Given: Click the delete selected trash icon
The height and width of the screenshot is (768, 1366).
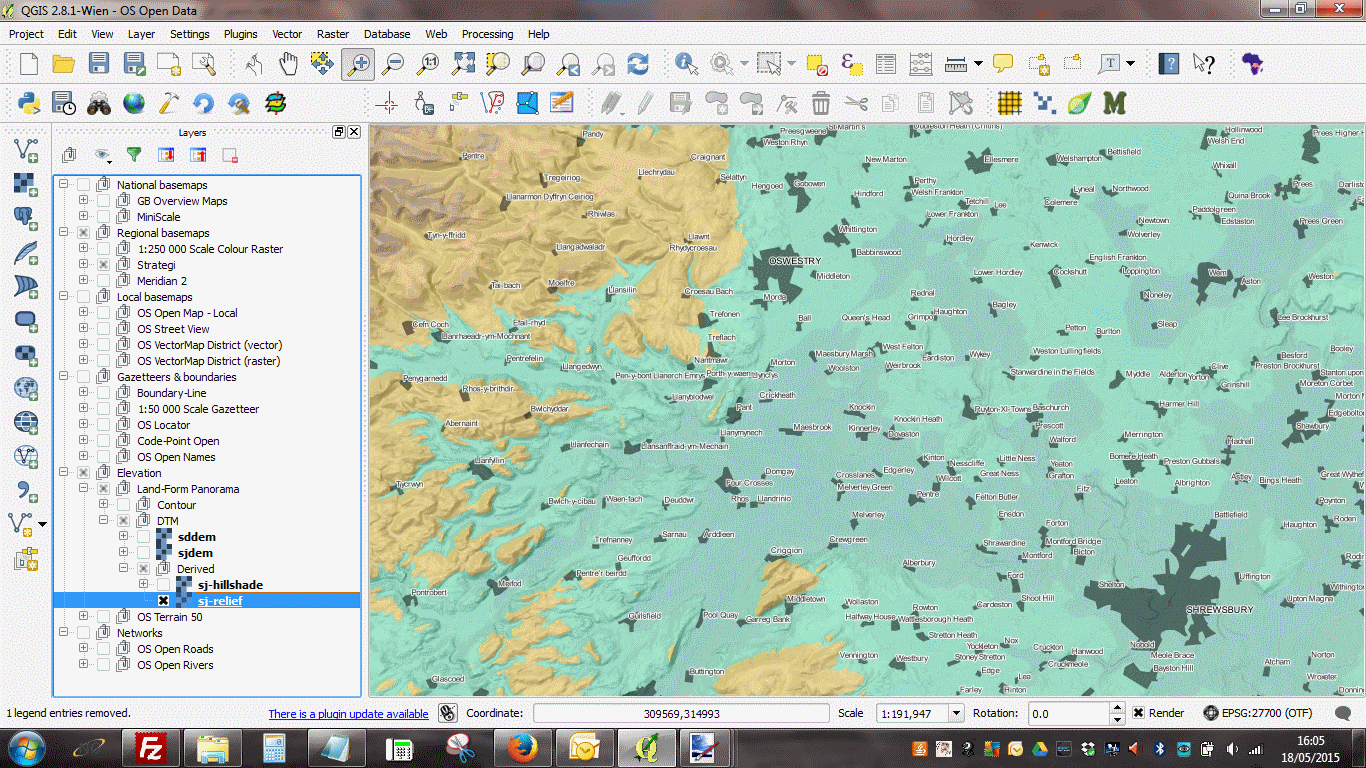Looking at the screenshot, I should pos(820,102).
